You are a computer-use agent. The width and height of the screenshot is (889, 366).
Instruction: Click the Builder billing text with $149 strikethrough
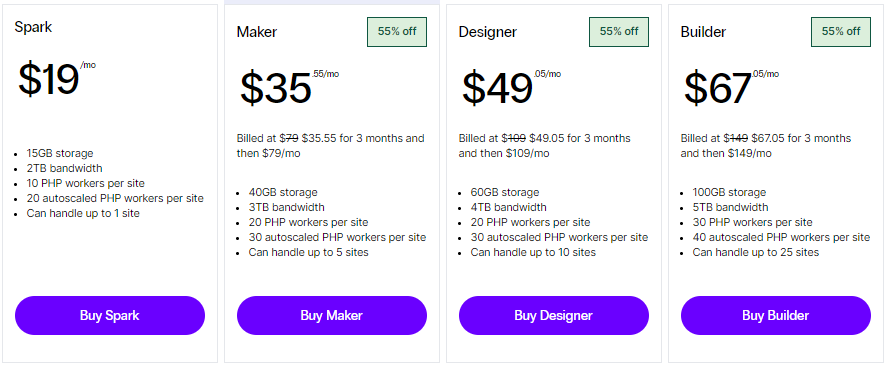click(x=766, y=146)
